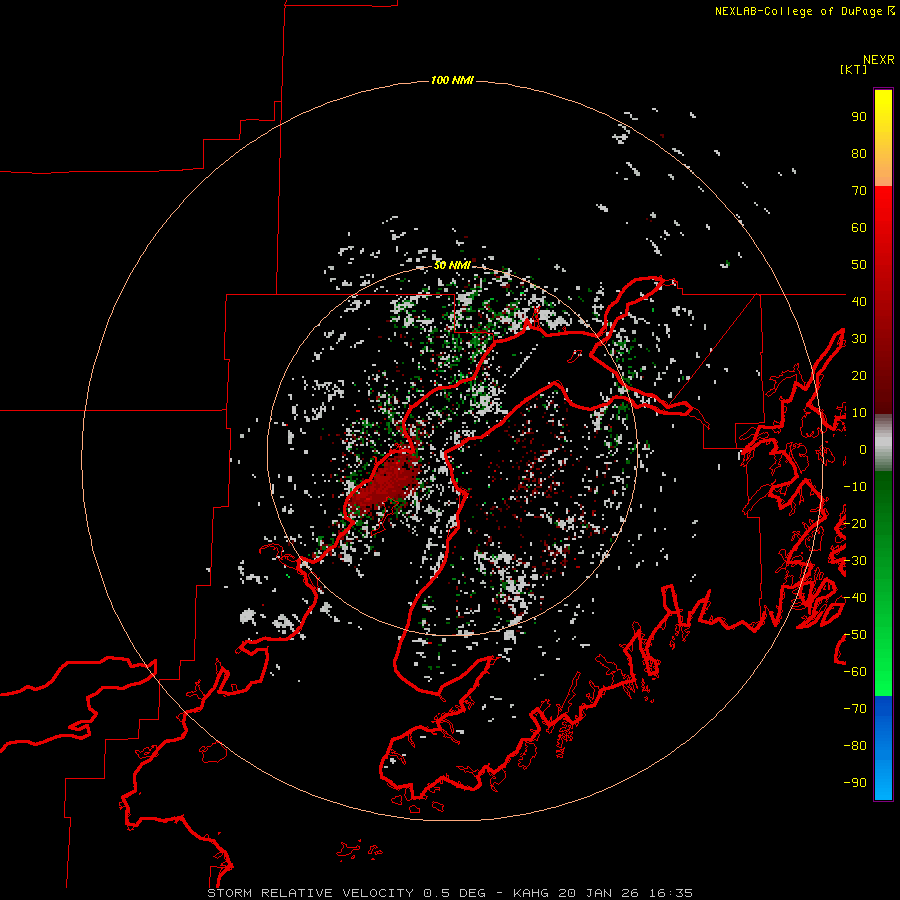Click the gray zero-velocity segment of the color bar
Viewport: 900px width, 900px height.
[x=883, y=443]
